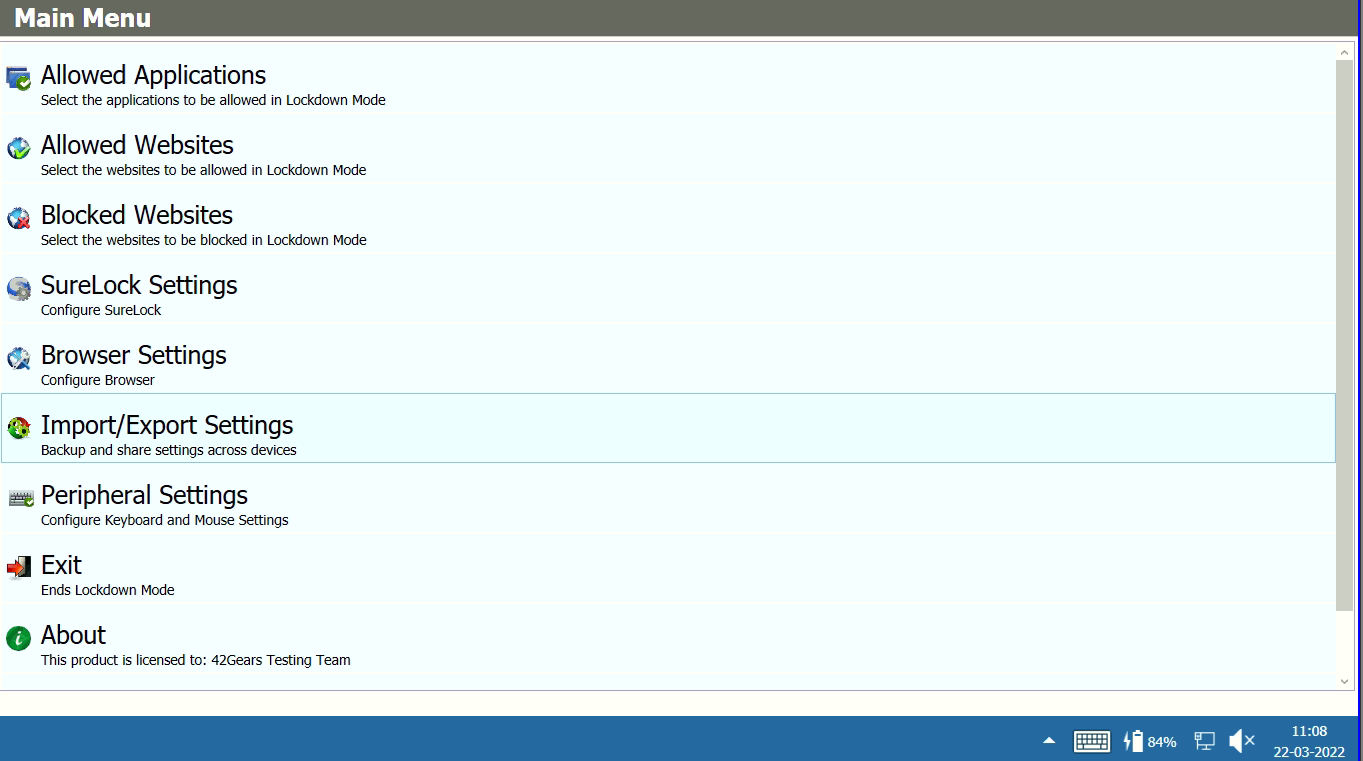The image size is (1363, 761).
Task: Click 'Select the websites to be allowed' text
Action: 203,170
